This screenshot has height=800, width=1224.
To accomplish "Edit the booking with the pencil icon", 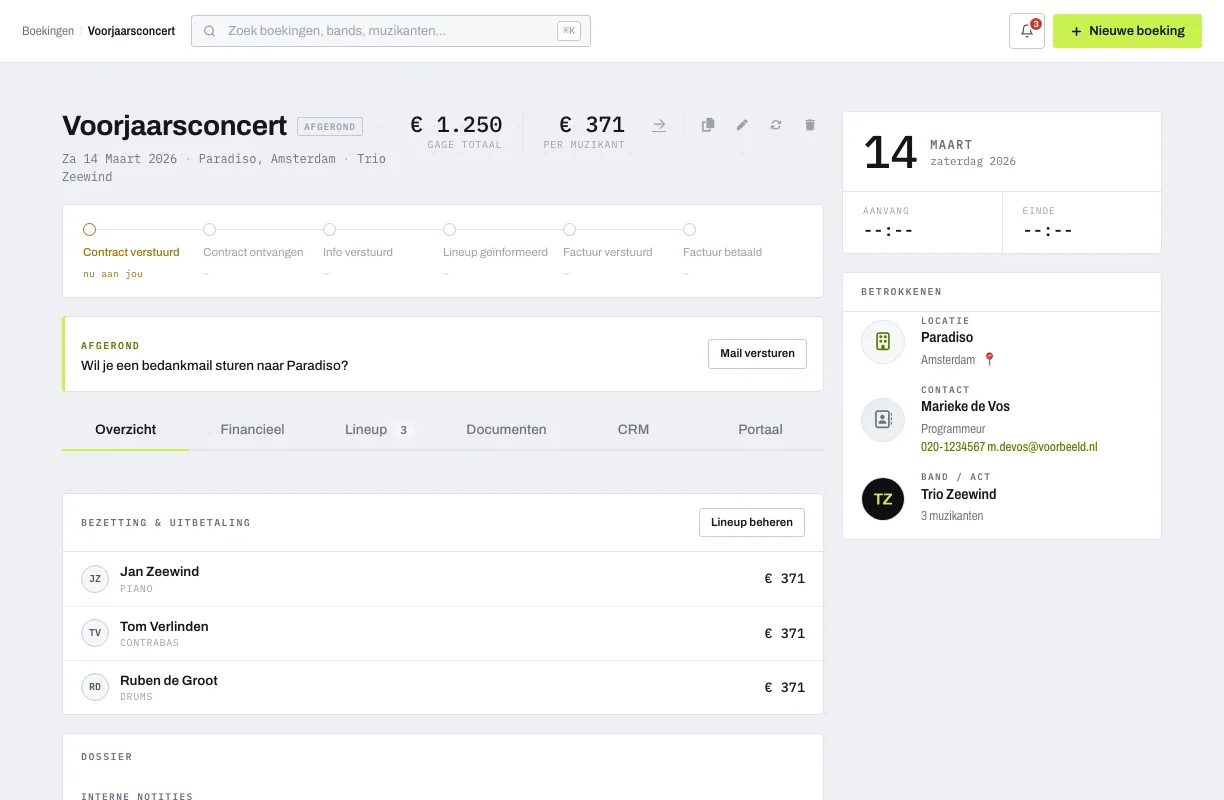I will pos(742,125).
